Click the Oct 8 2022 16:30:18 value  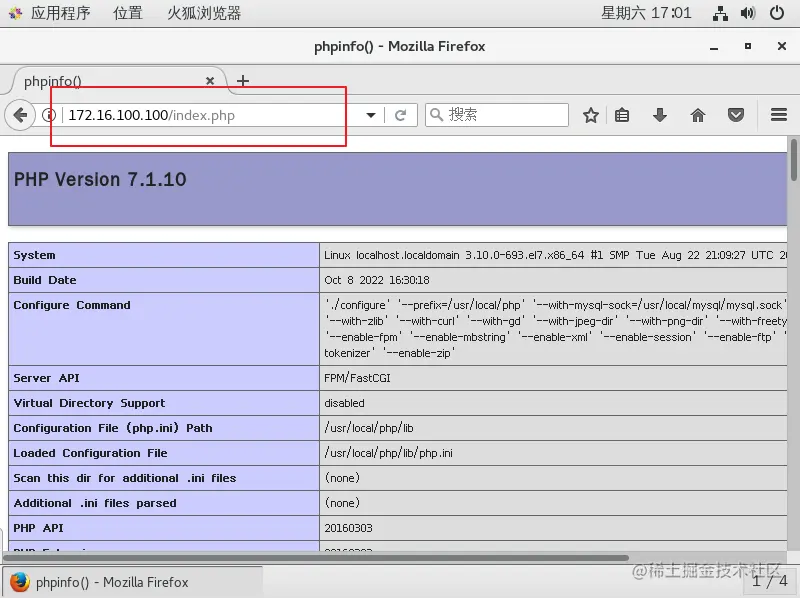tap(377, 280)
